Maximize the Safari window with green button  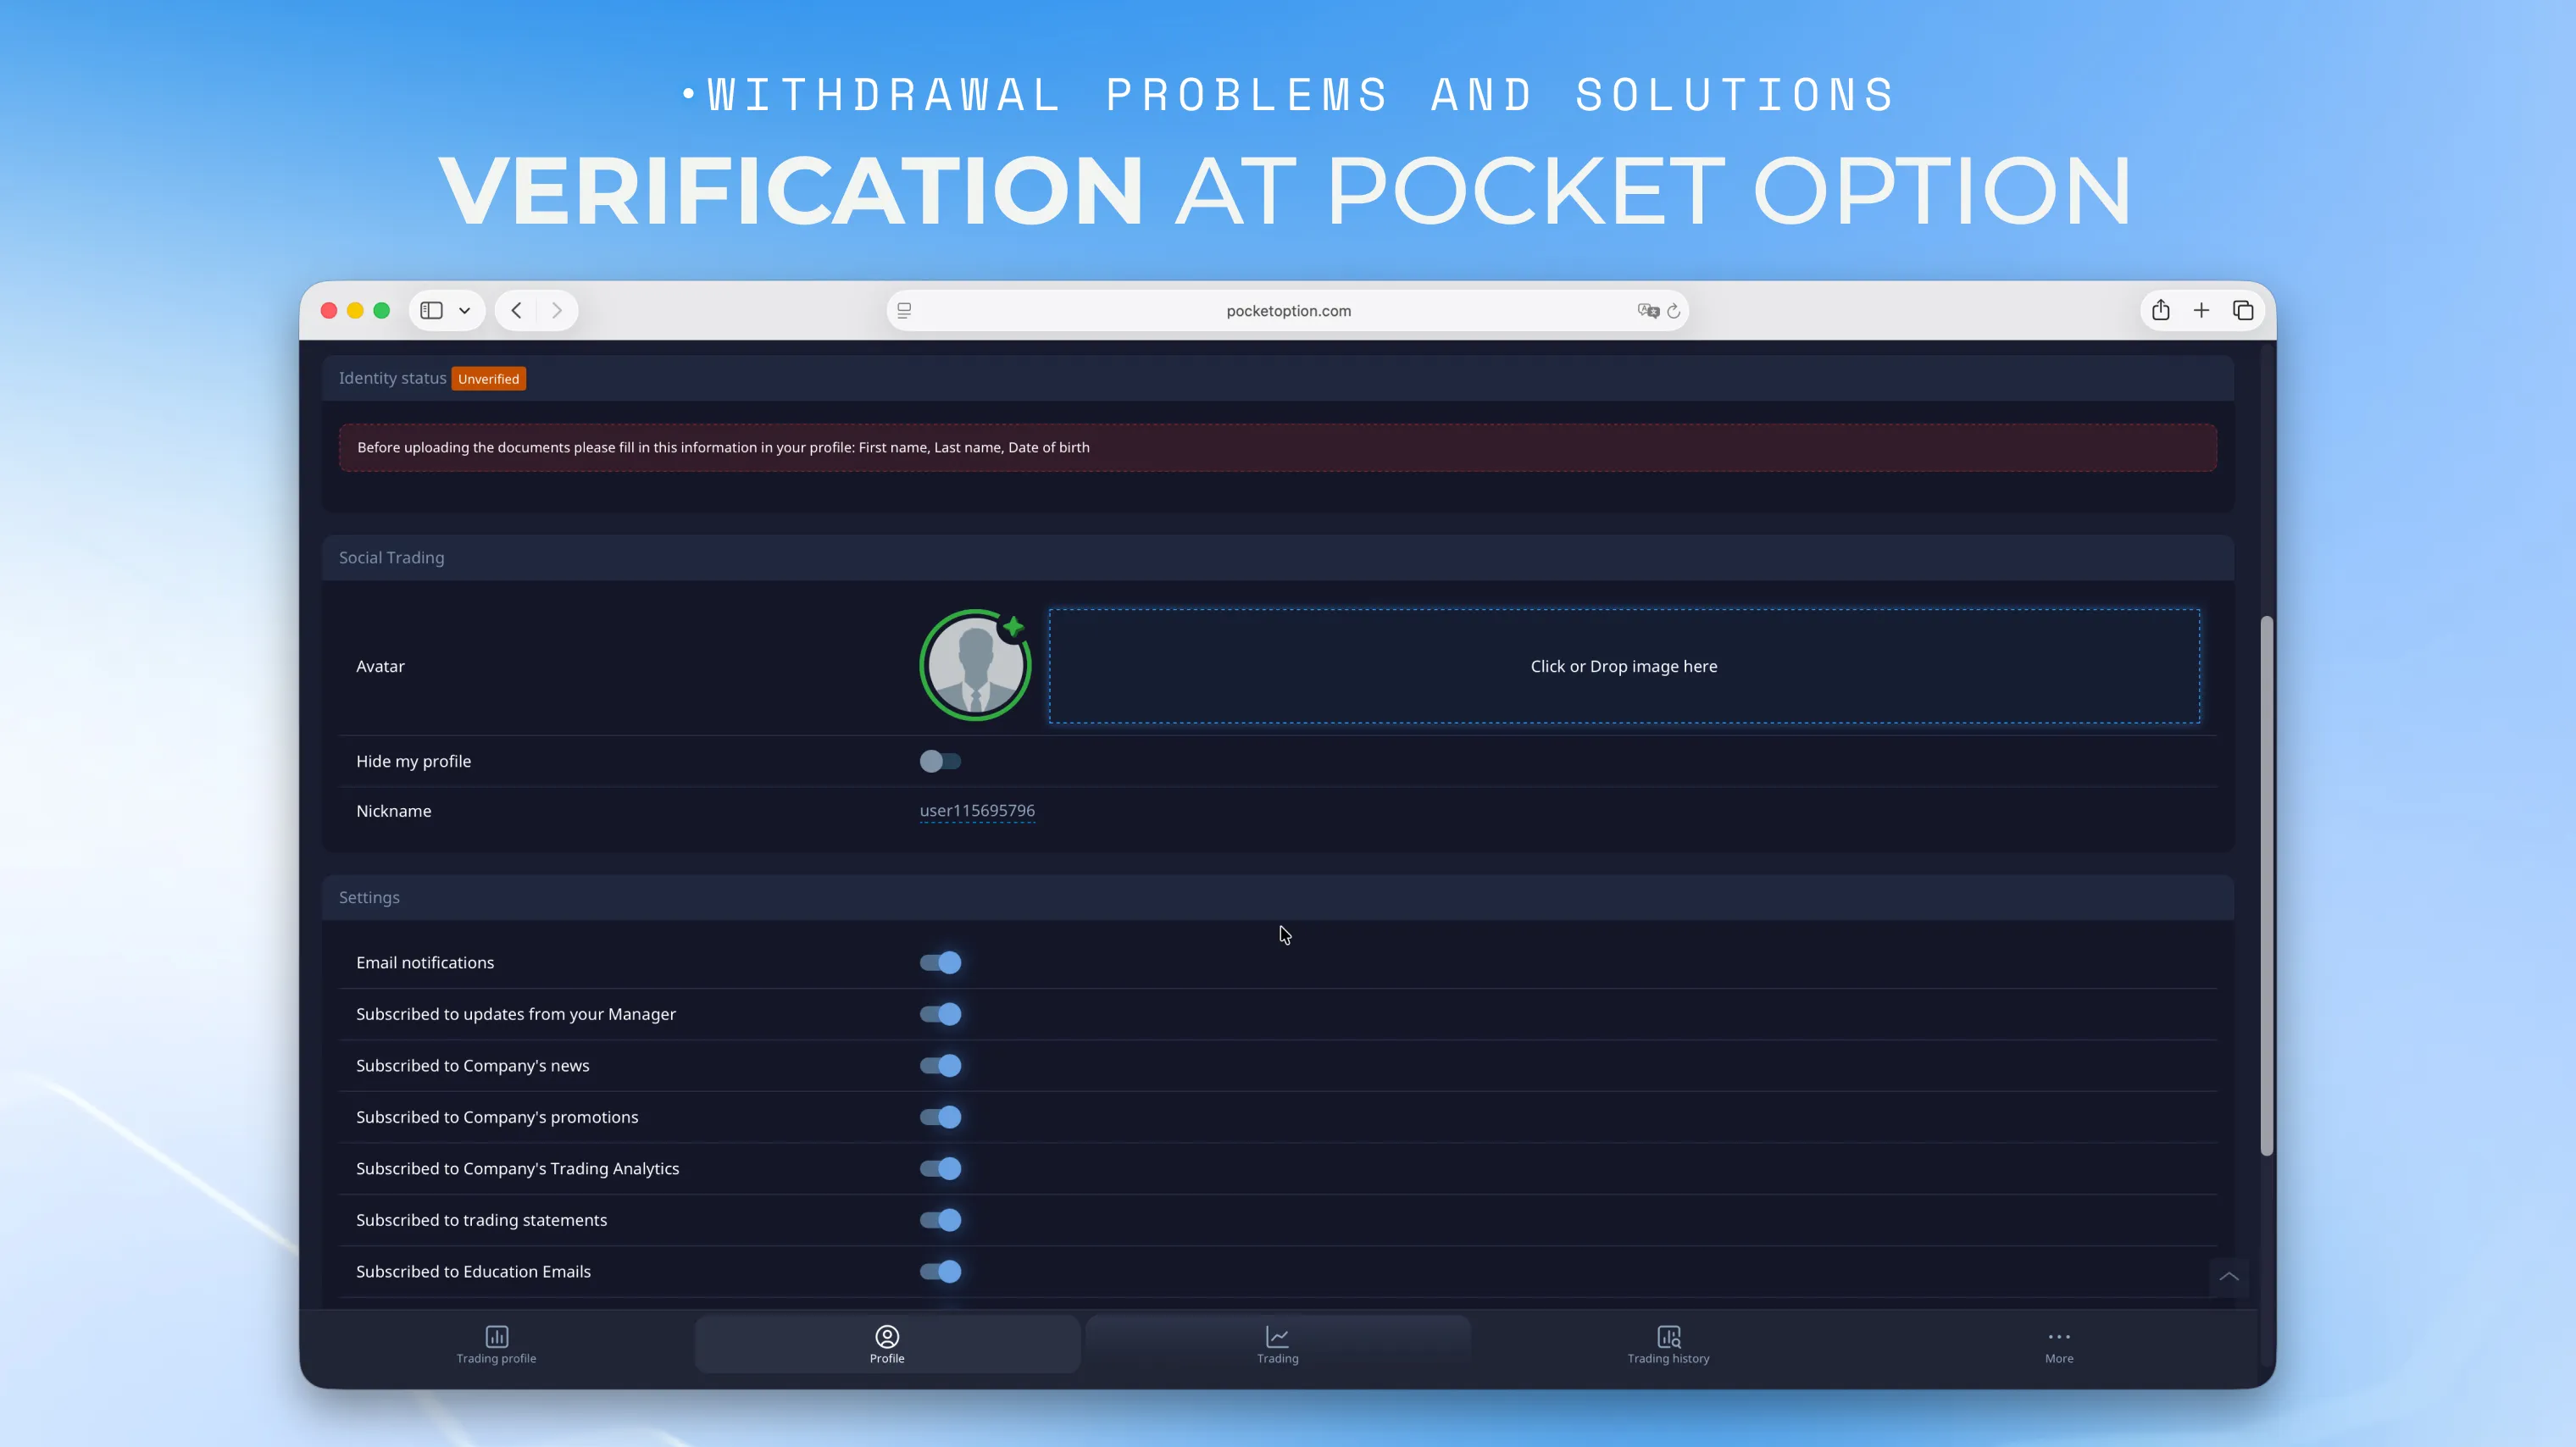click(x=381, y=311)
